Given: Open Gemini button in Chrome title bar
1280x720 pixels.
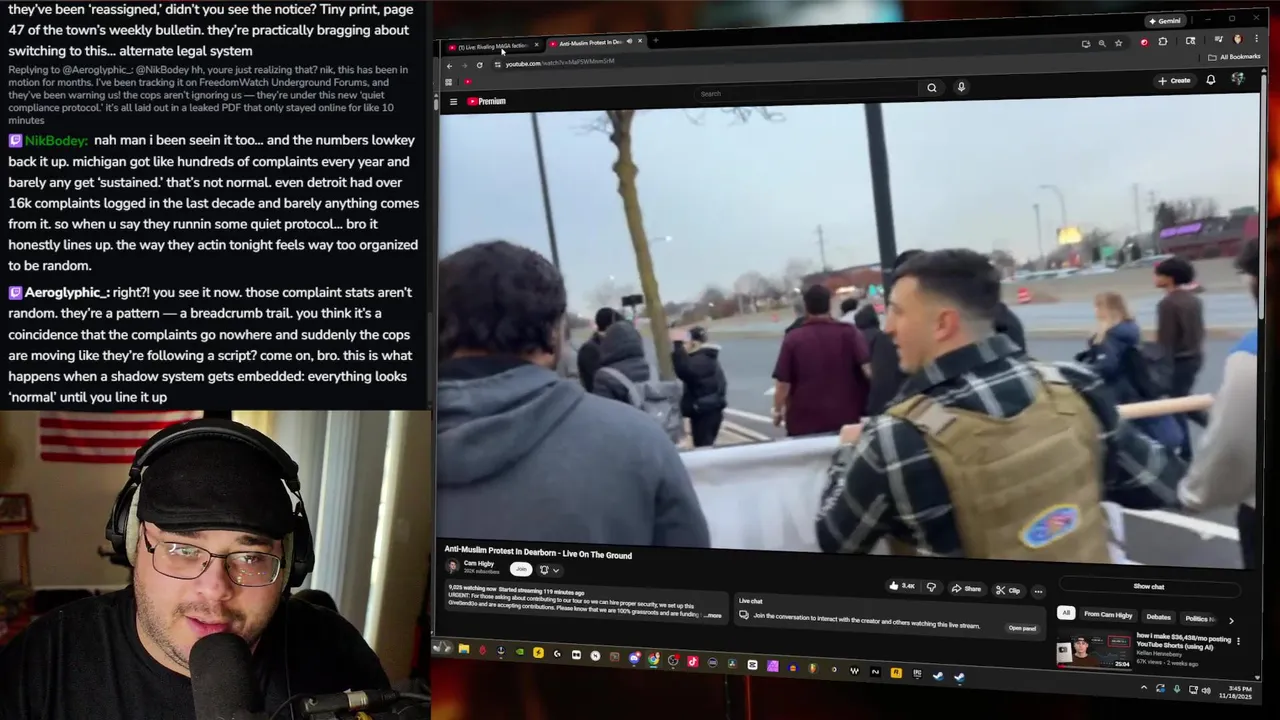Looking at the screenshot, I should [x=1164, y=21].
